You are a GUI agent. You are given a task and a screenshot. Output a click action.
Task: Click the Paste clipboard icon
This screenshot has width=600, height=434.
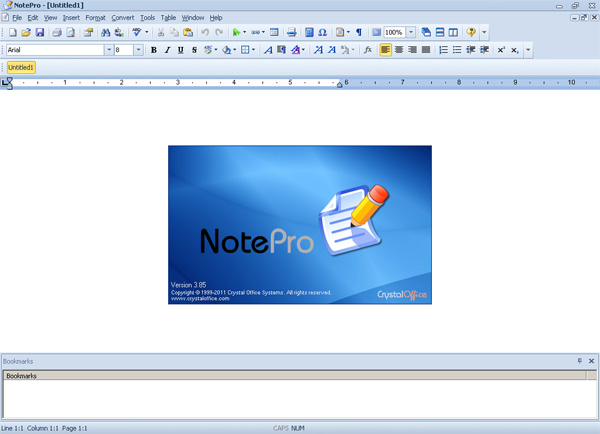(x=188, y=33)
